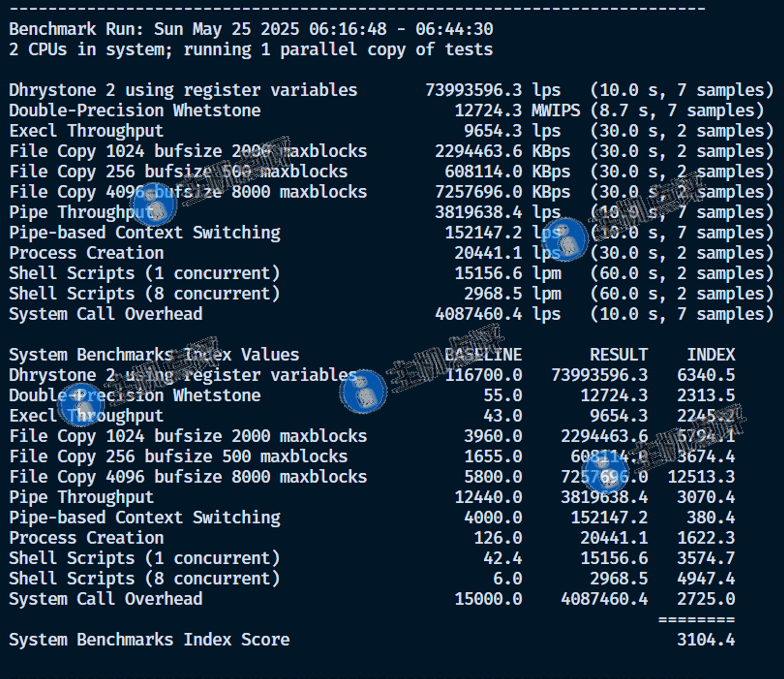
Task: Click the Shell Scripts (1 concurrent) baseline 42.4
Action: click(x=502, y=558)
